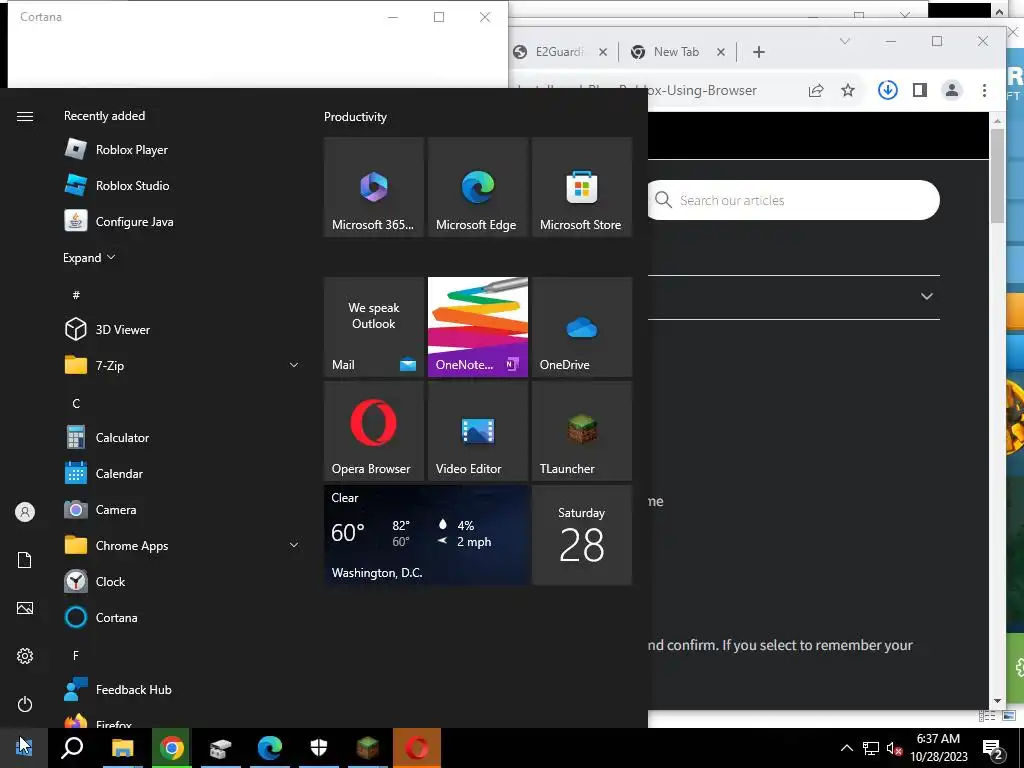
Task: Click the Microsoft 365 tile
Action: click(x=374, y=187)
